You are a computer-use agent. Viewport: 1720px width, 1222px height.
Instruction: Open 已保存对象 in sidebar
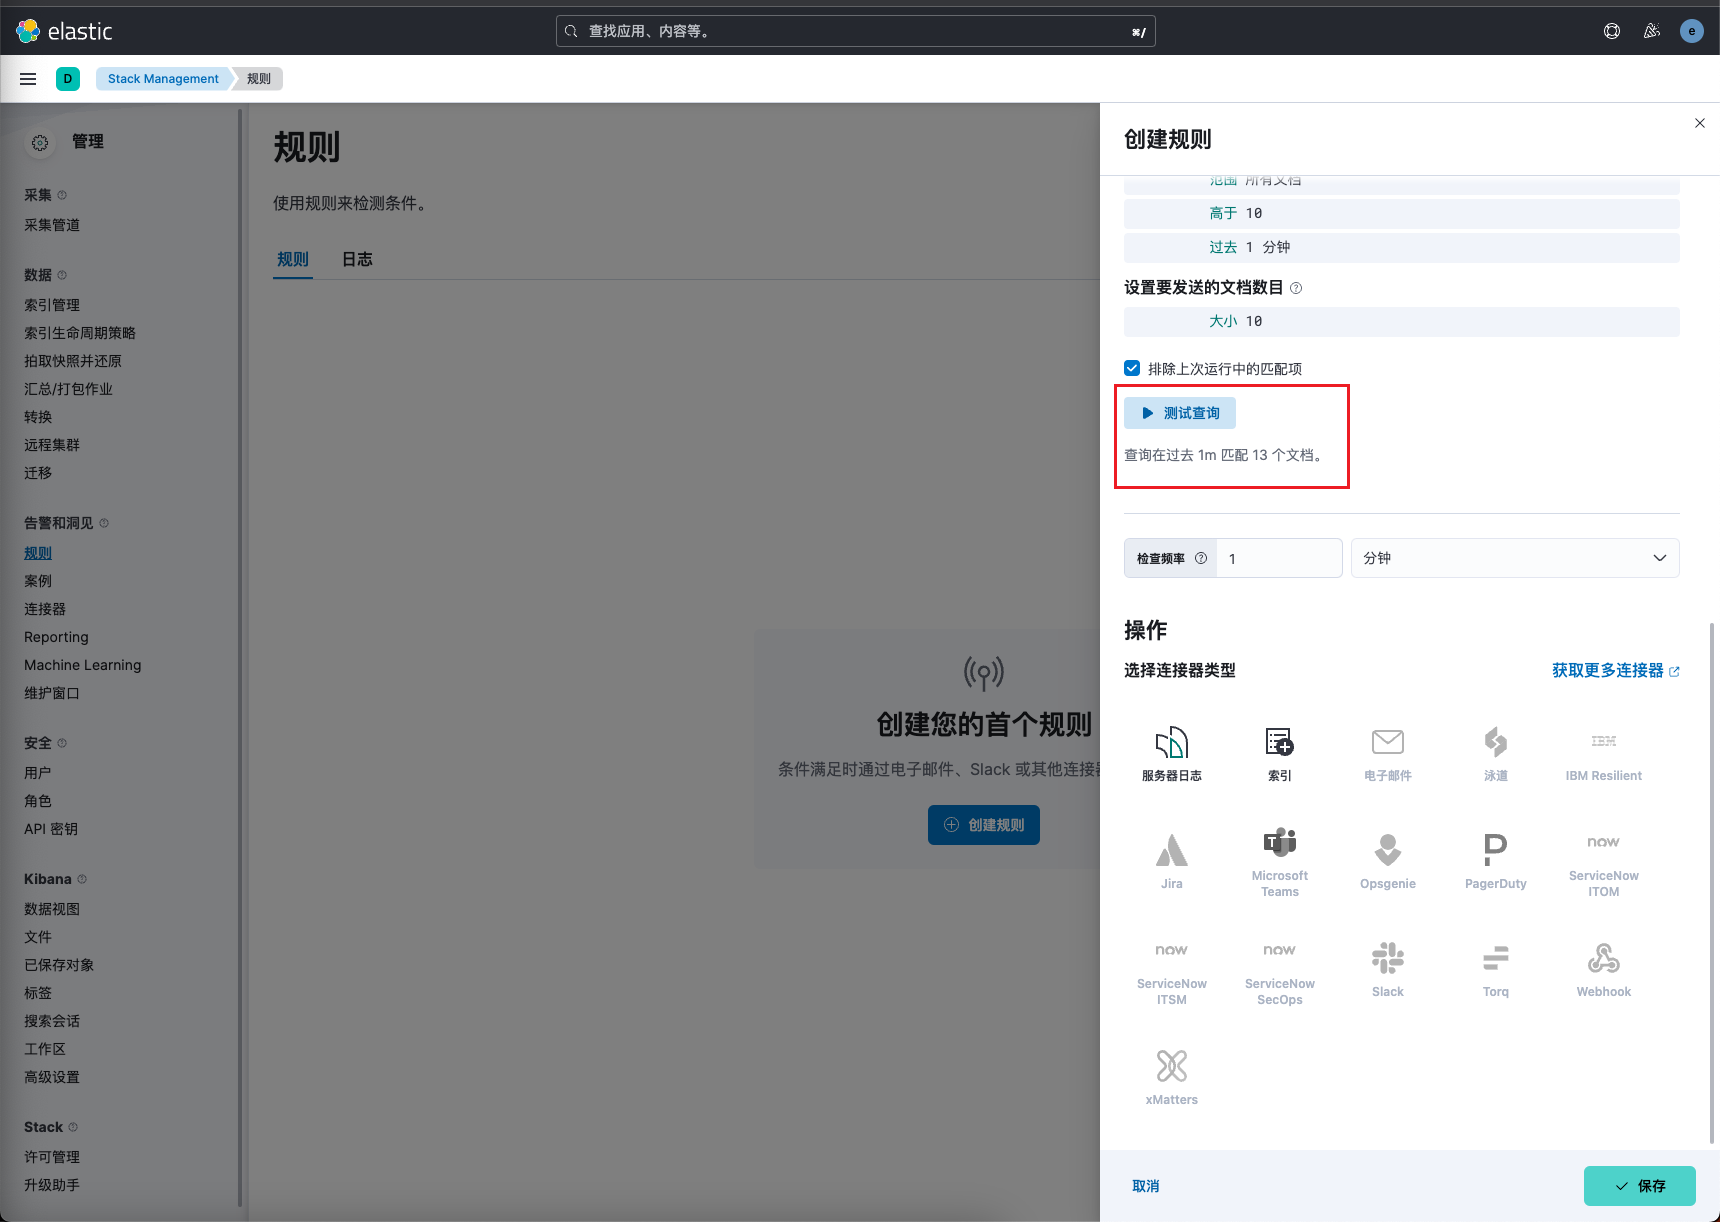click(x=59, y=965)
